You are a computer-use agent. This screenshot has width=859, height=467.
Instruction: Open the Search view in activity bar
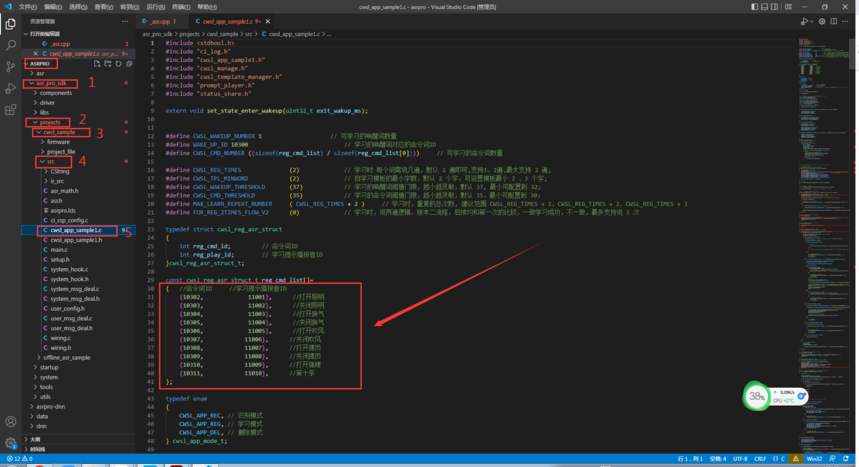point(10,45)
